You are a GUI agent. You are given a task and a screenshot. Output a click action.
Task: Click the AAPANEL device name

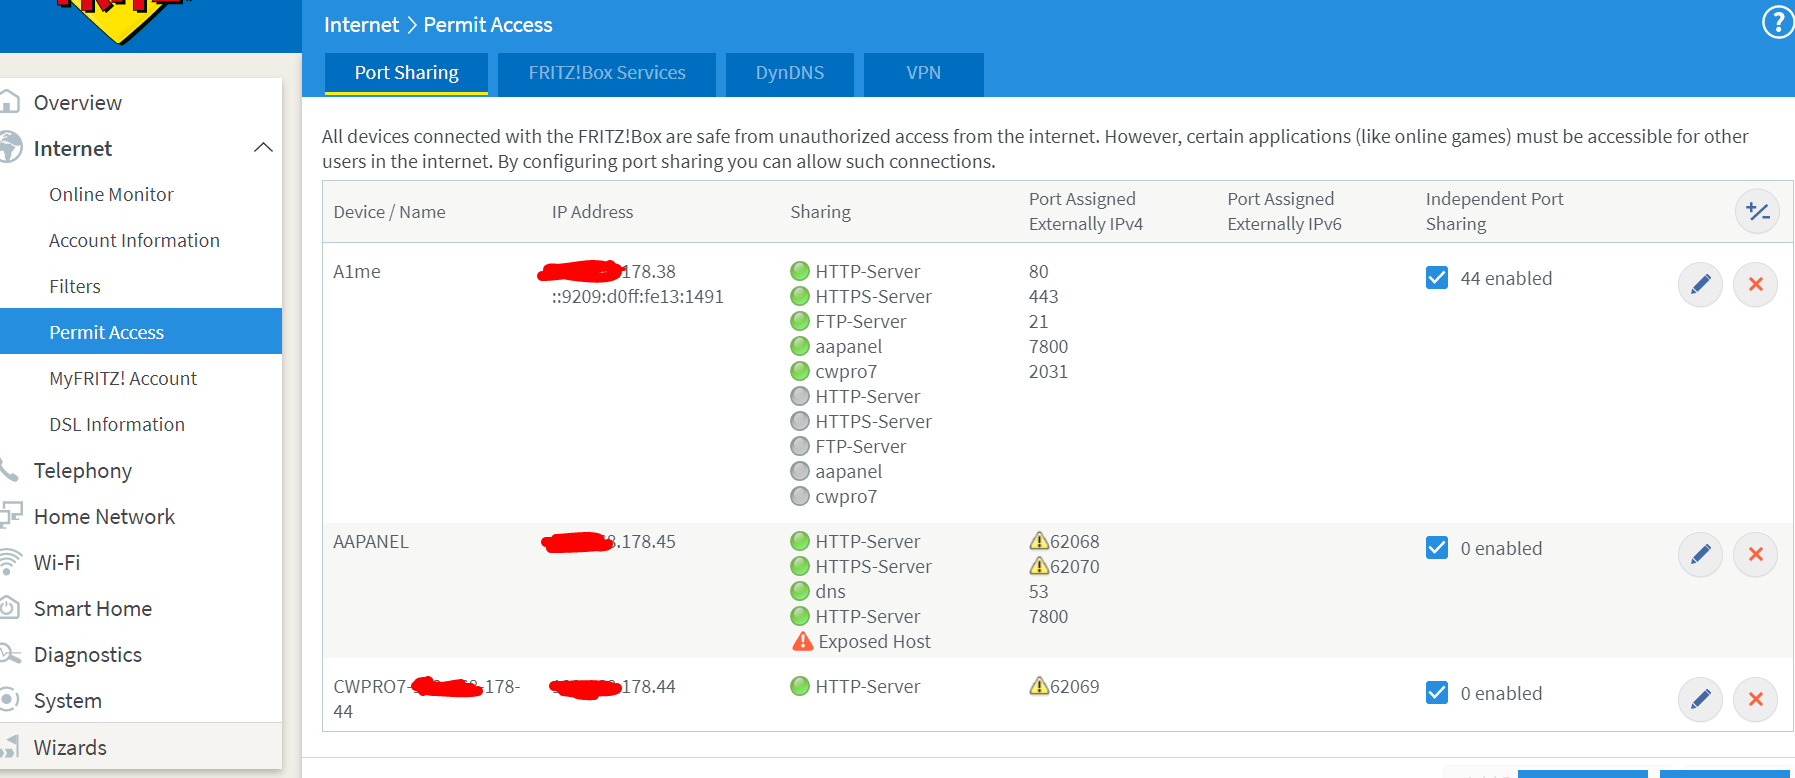(371, 541)
